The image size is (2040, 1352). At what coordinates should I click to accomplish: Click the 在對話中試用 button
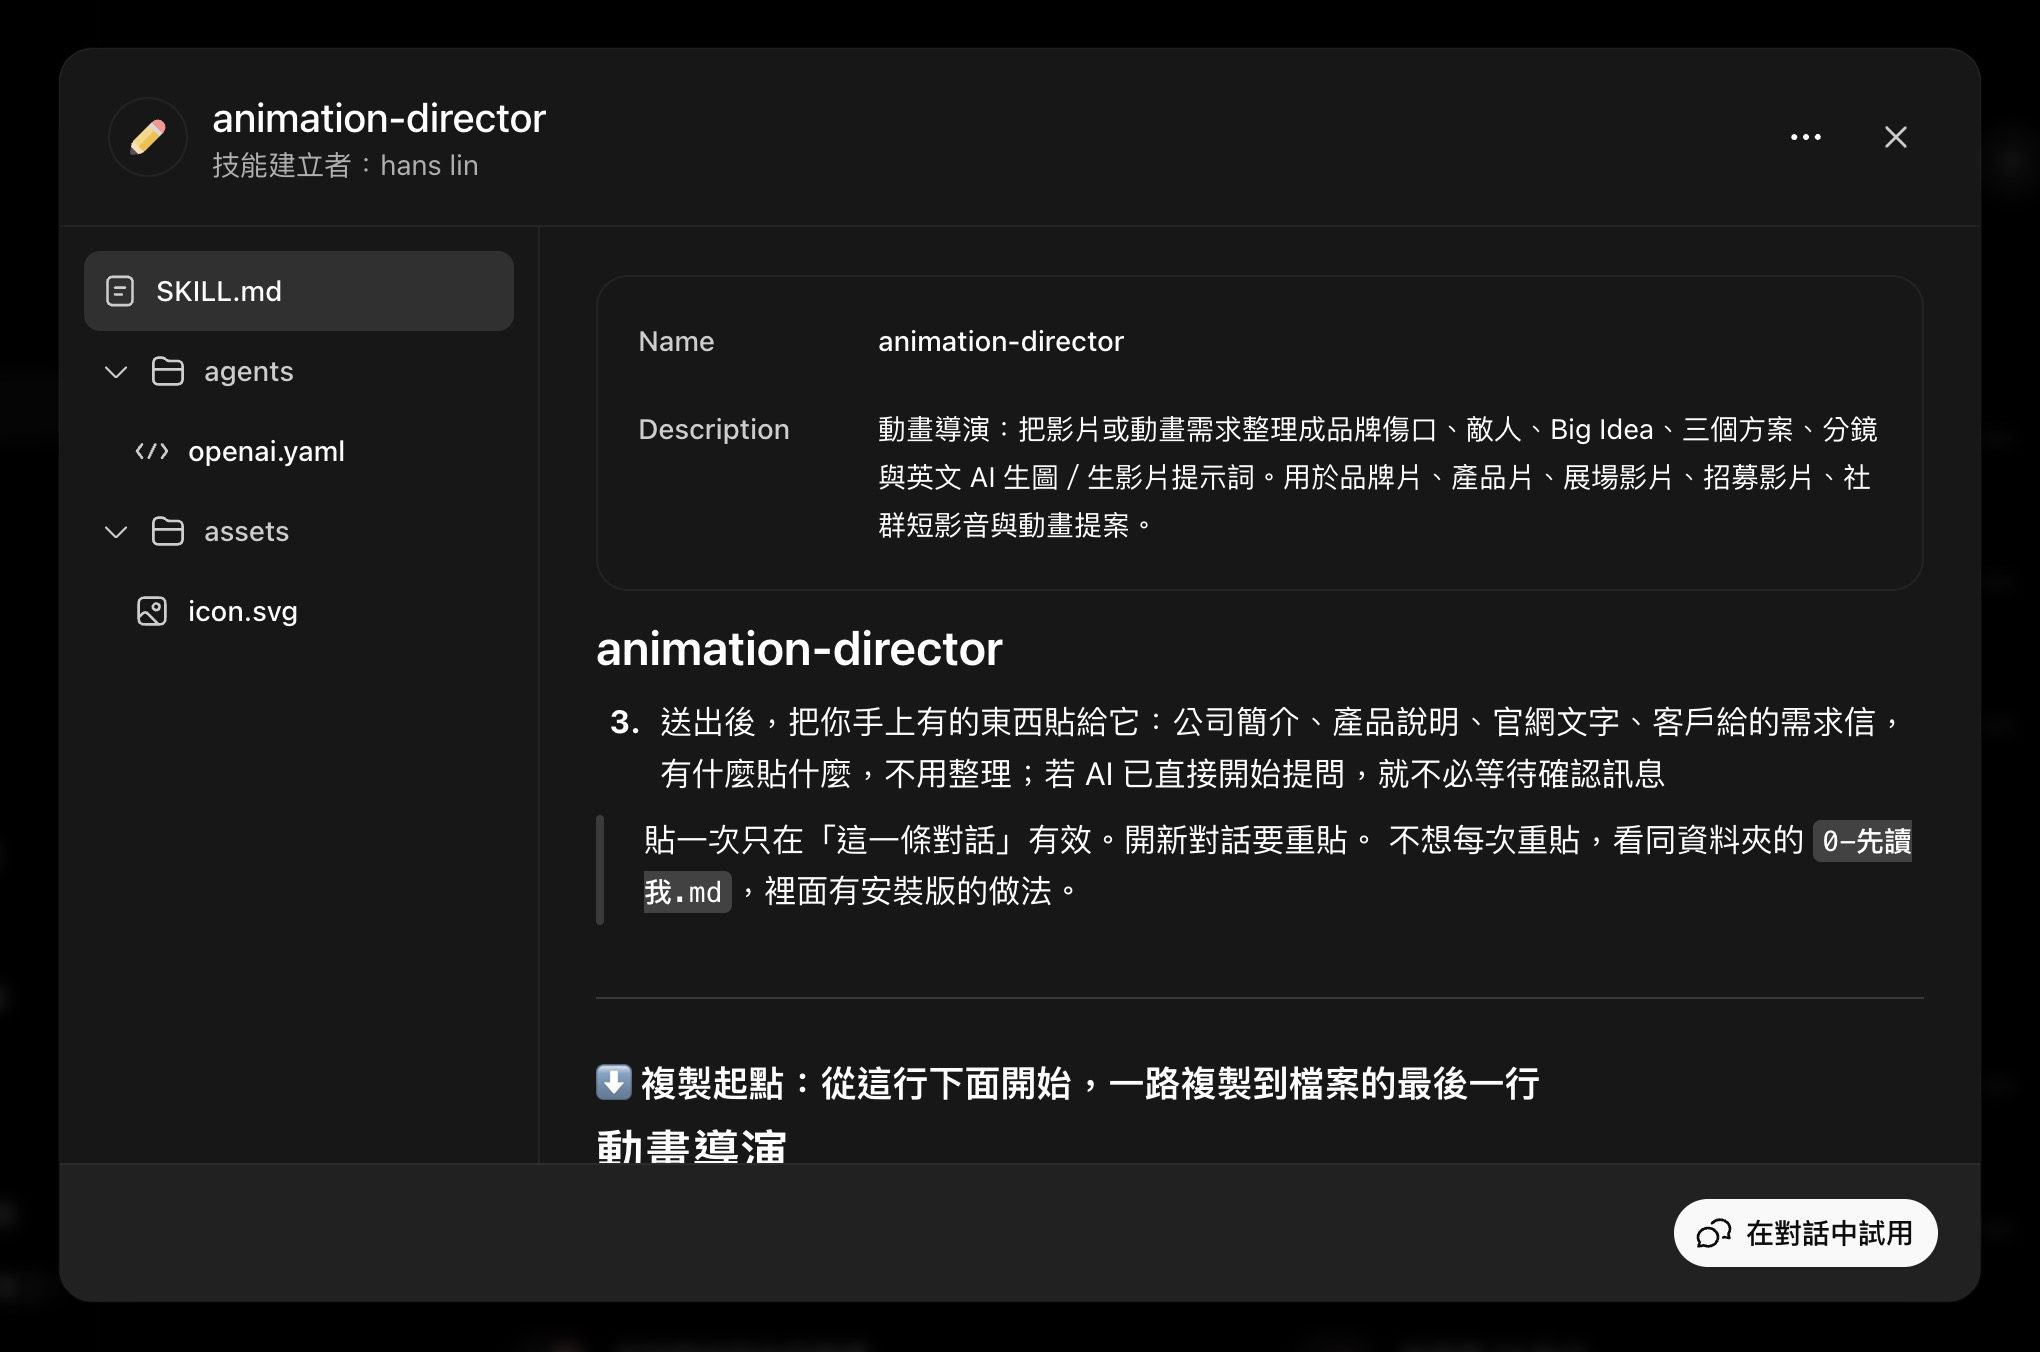(1805, 1233)
